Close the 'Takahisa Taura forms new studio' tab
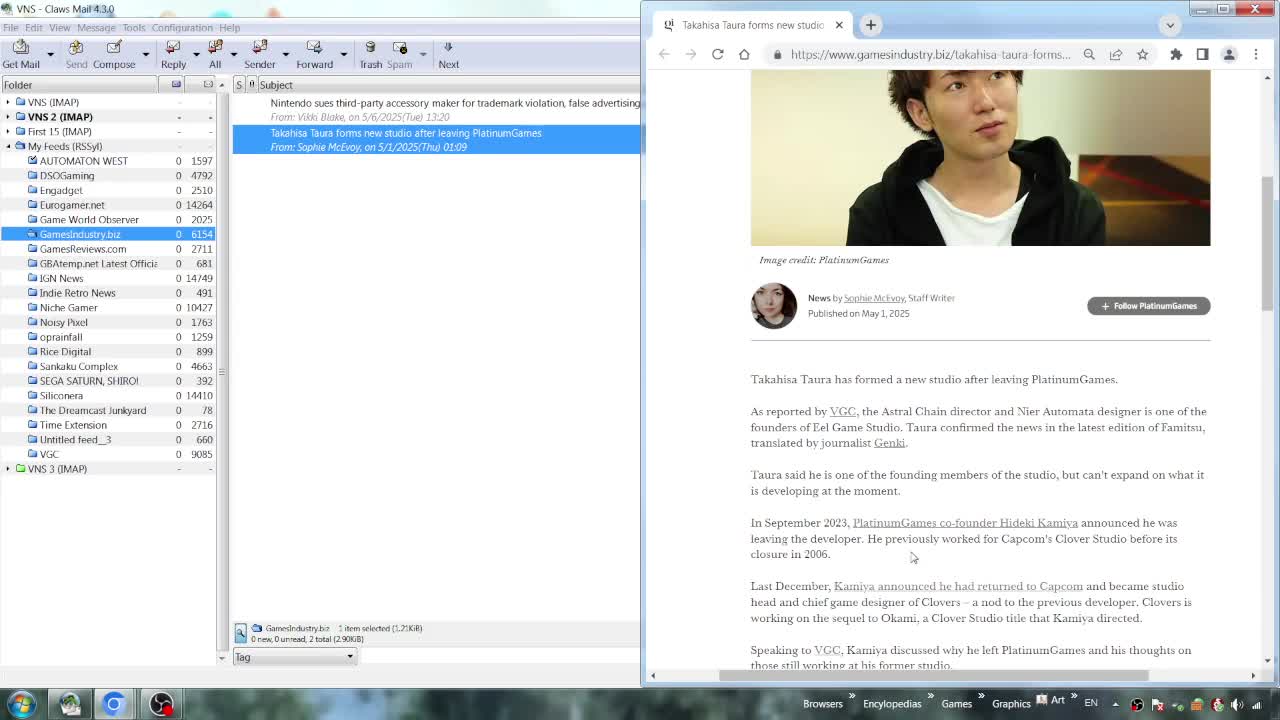This screenshot has width=1280, height=720. pos(839,25)
